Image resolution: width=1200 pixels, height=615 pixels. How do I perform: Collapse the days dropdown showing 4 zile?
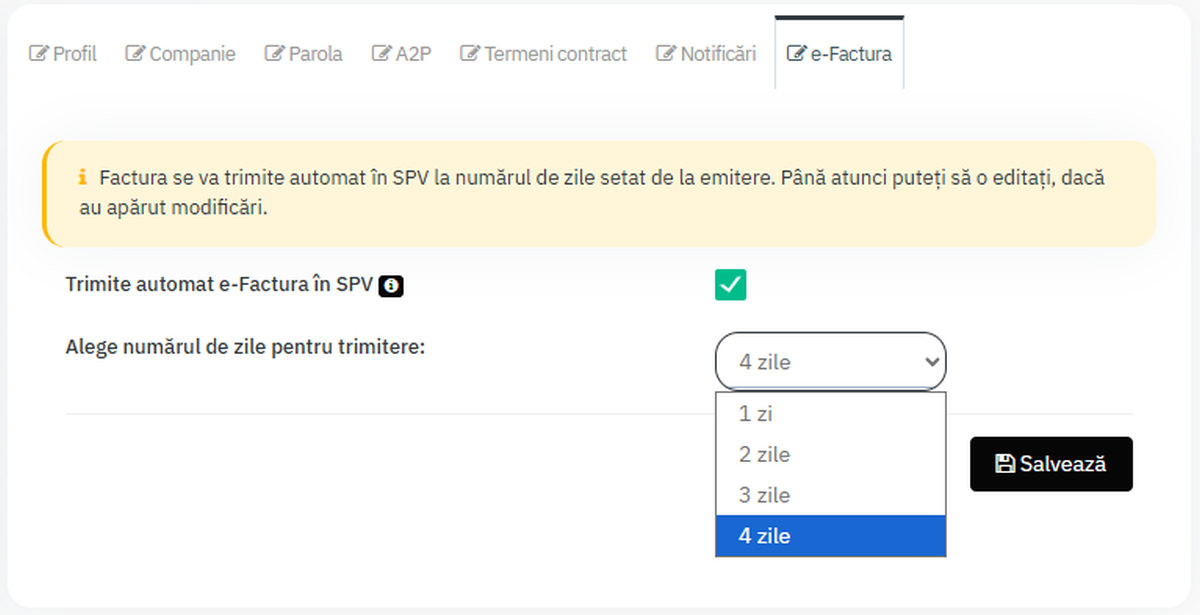pos(830,361)
